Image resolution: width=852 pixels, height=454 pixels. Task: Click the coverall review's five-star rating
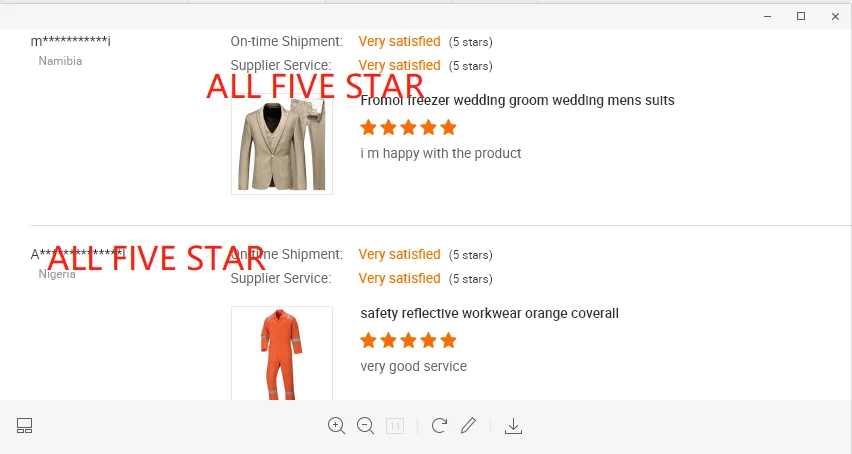click(x=408, y=340)
